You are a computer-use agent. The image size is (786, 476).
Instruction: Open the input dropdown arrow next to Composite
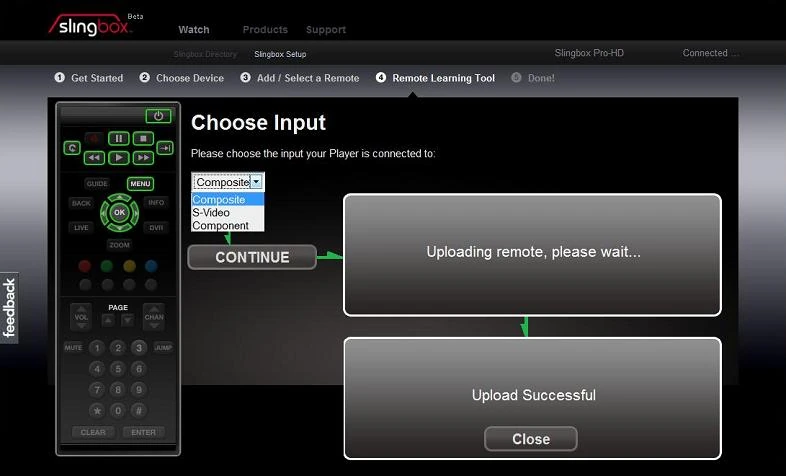click(x=256, y=182)
